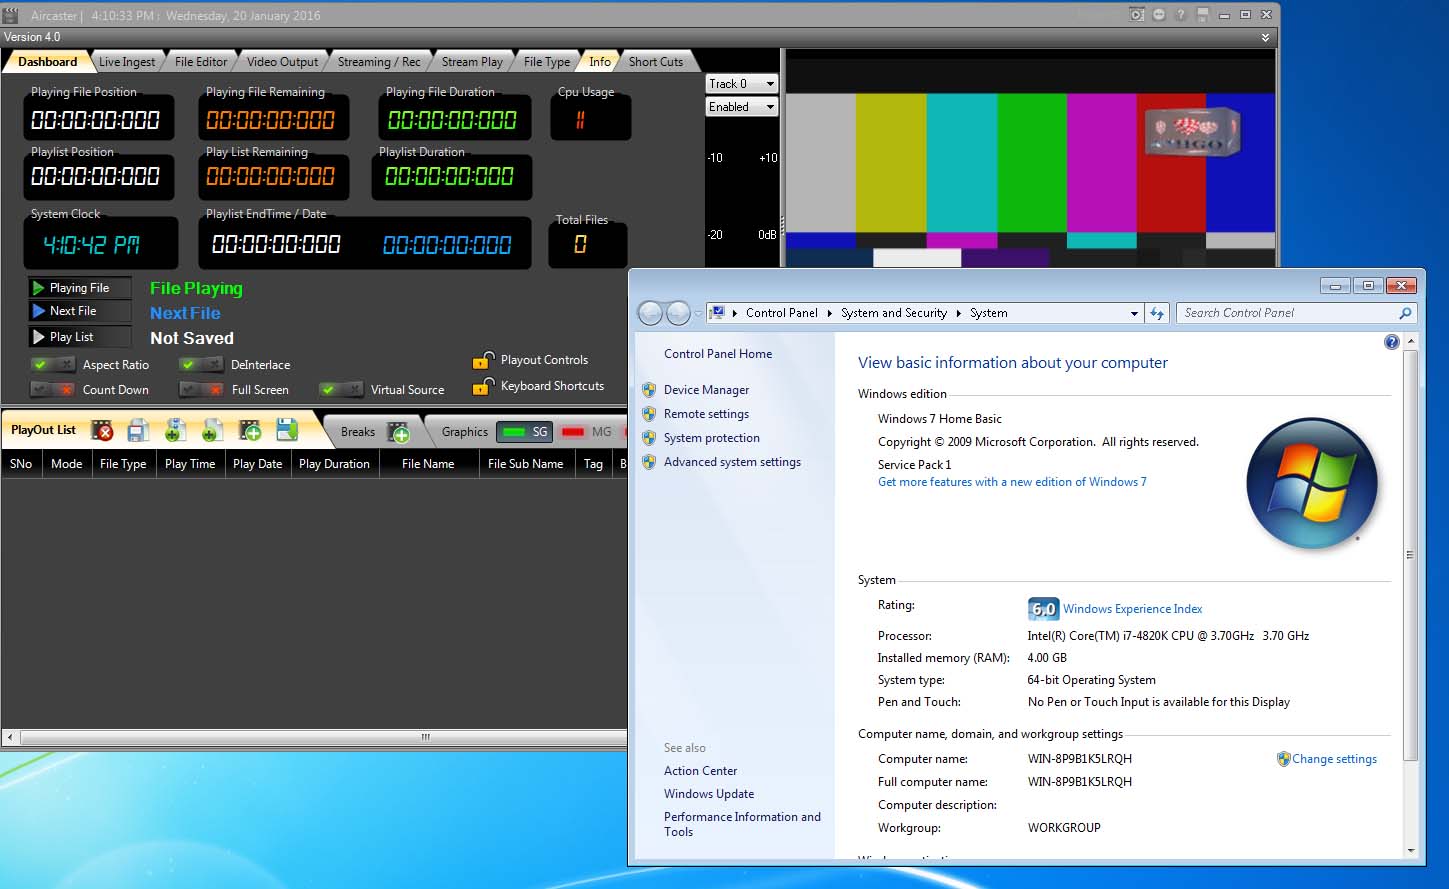Click the help question mark in Aircaster title bar
The width and height of the screenshot is (1449, 889).
point(1181,15)
